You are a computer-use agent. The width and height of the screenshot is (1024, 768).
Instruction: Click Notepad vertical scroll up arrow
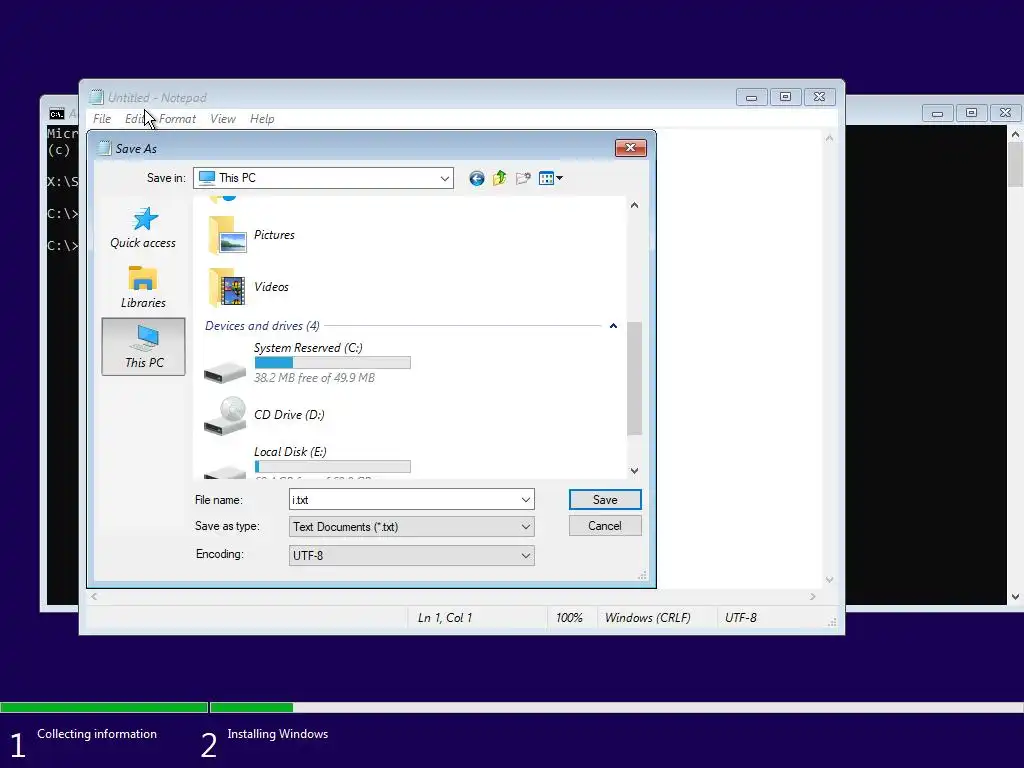pyautogui.click(x=829, y=138)
